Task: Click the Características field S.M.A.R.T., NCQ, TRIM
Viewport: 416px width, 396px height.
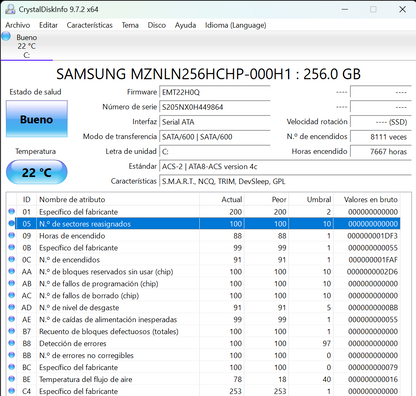Action: [285, 181]
